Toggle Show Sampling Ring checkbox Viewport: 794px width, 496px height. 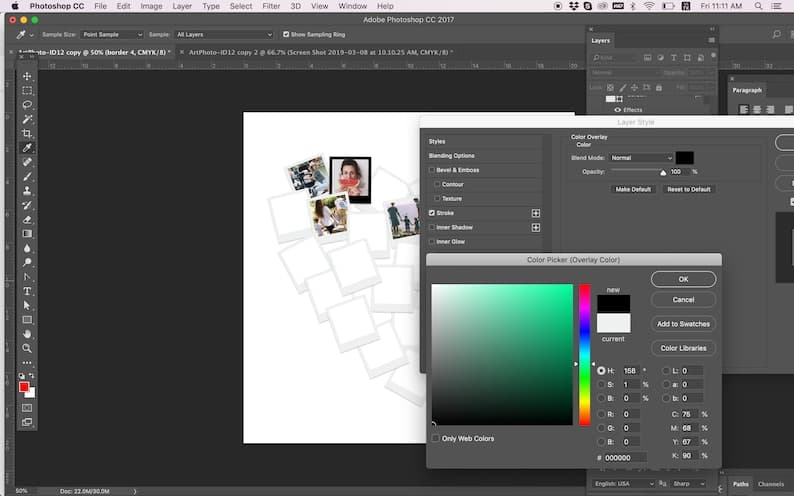[286, 34]
